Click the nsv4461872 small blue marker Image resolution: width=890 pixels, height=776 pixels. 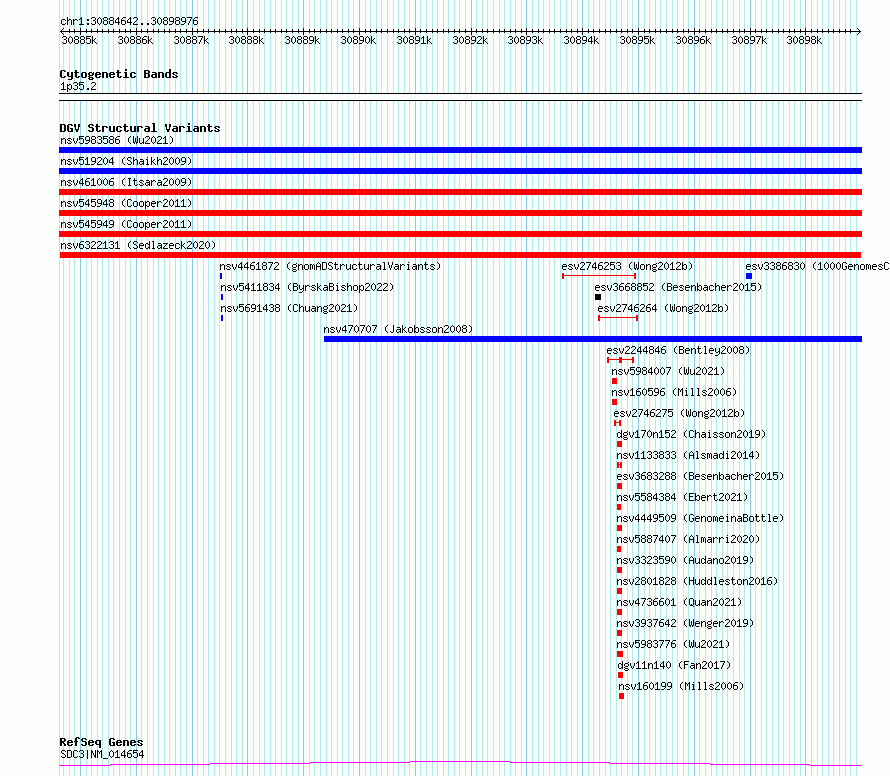pos(221,276)
